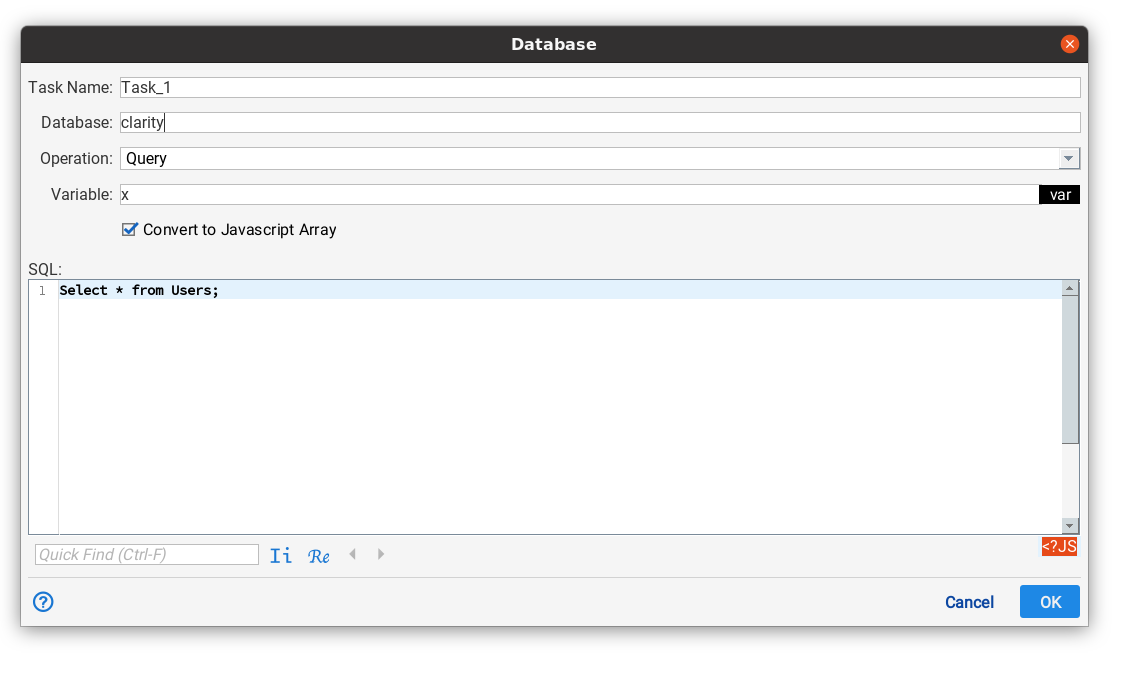Click the black var badge beside Variable field
The height and width of the screenshot is (680, 1131).
pyautogui.click(x=1059, y=194)
